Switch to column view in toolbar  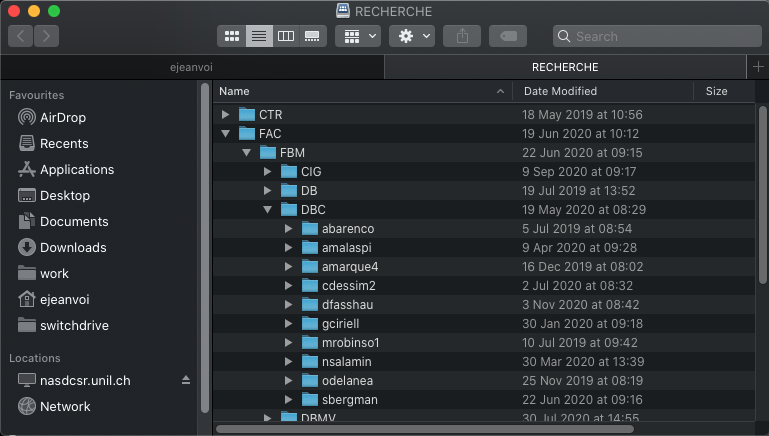coord(286,36)
